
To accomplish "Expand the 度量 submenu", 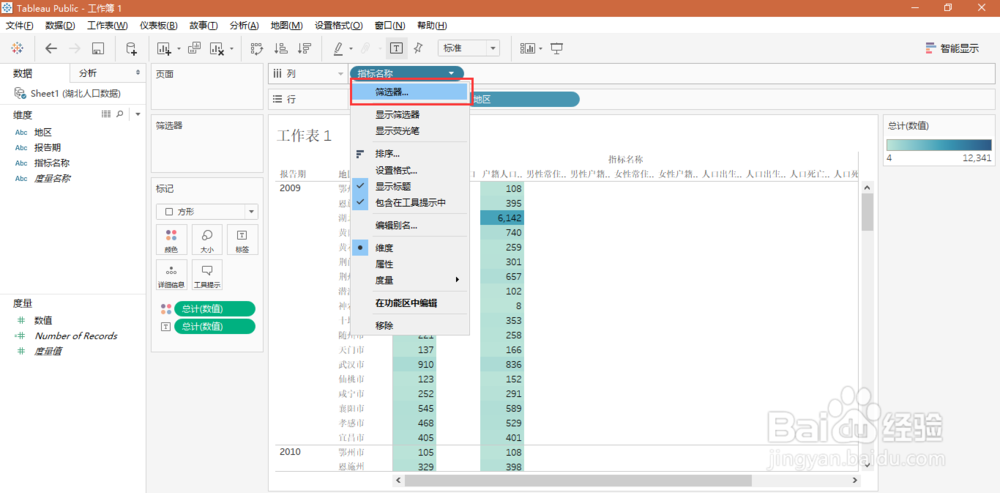I will tap(410, 279).
